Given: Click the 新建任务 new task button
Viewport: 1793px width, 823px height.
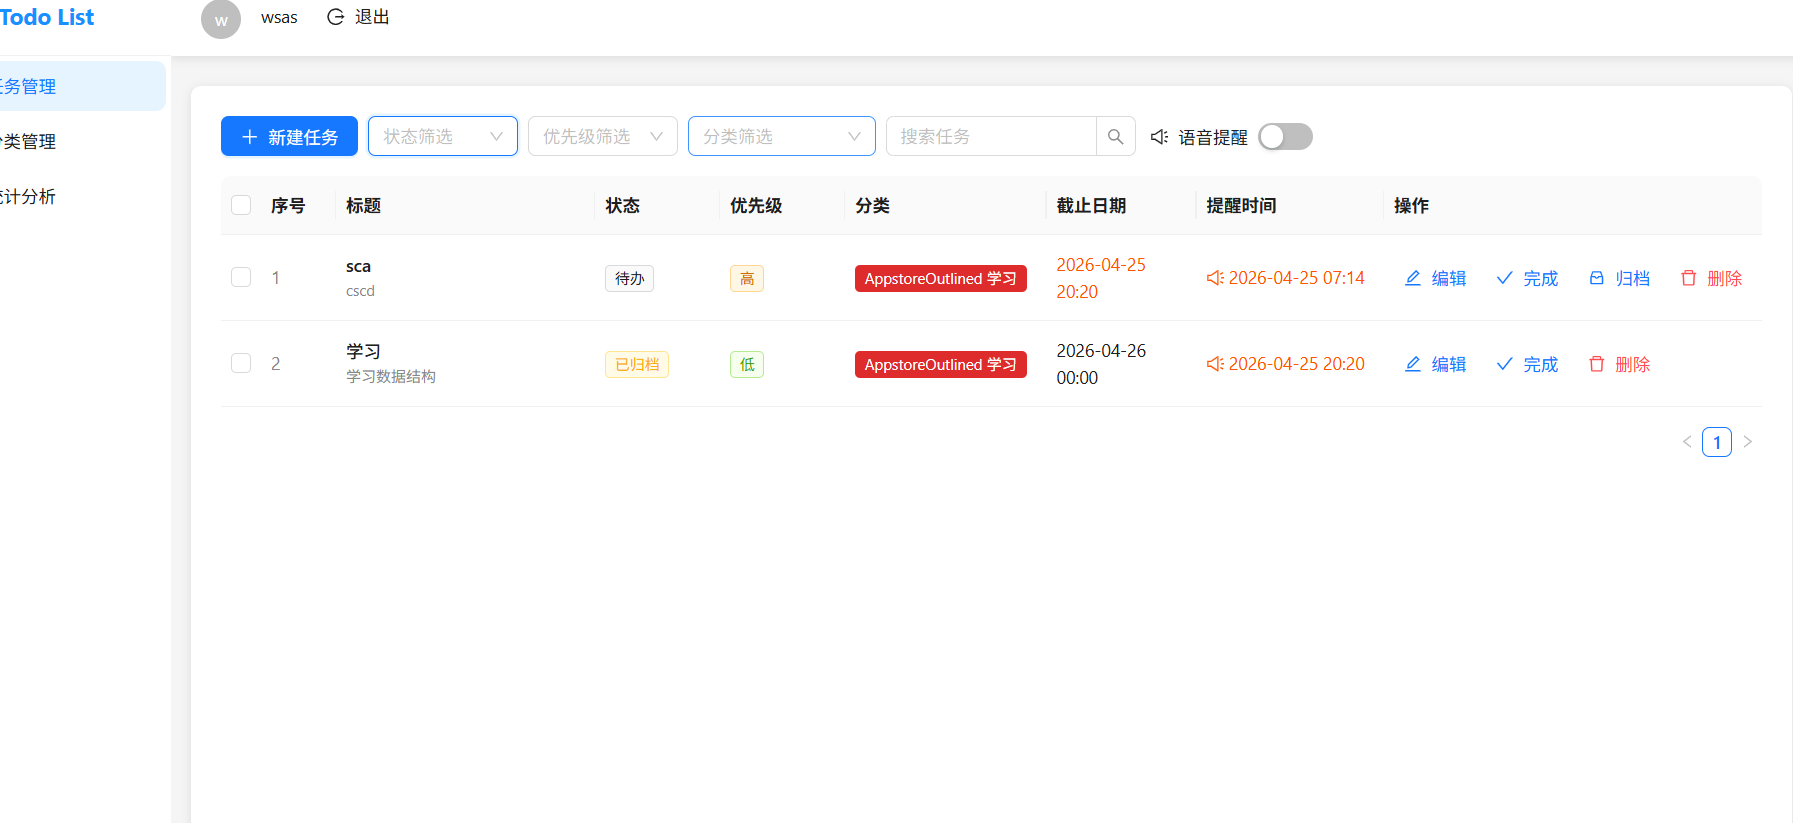Looking at the screenshot, I should [289, 137].
